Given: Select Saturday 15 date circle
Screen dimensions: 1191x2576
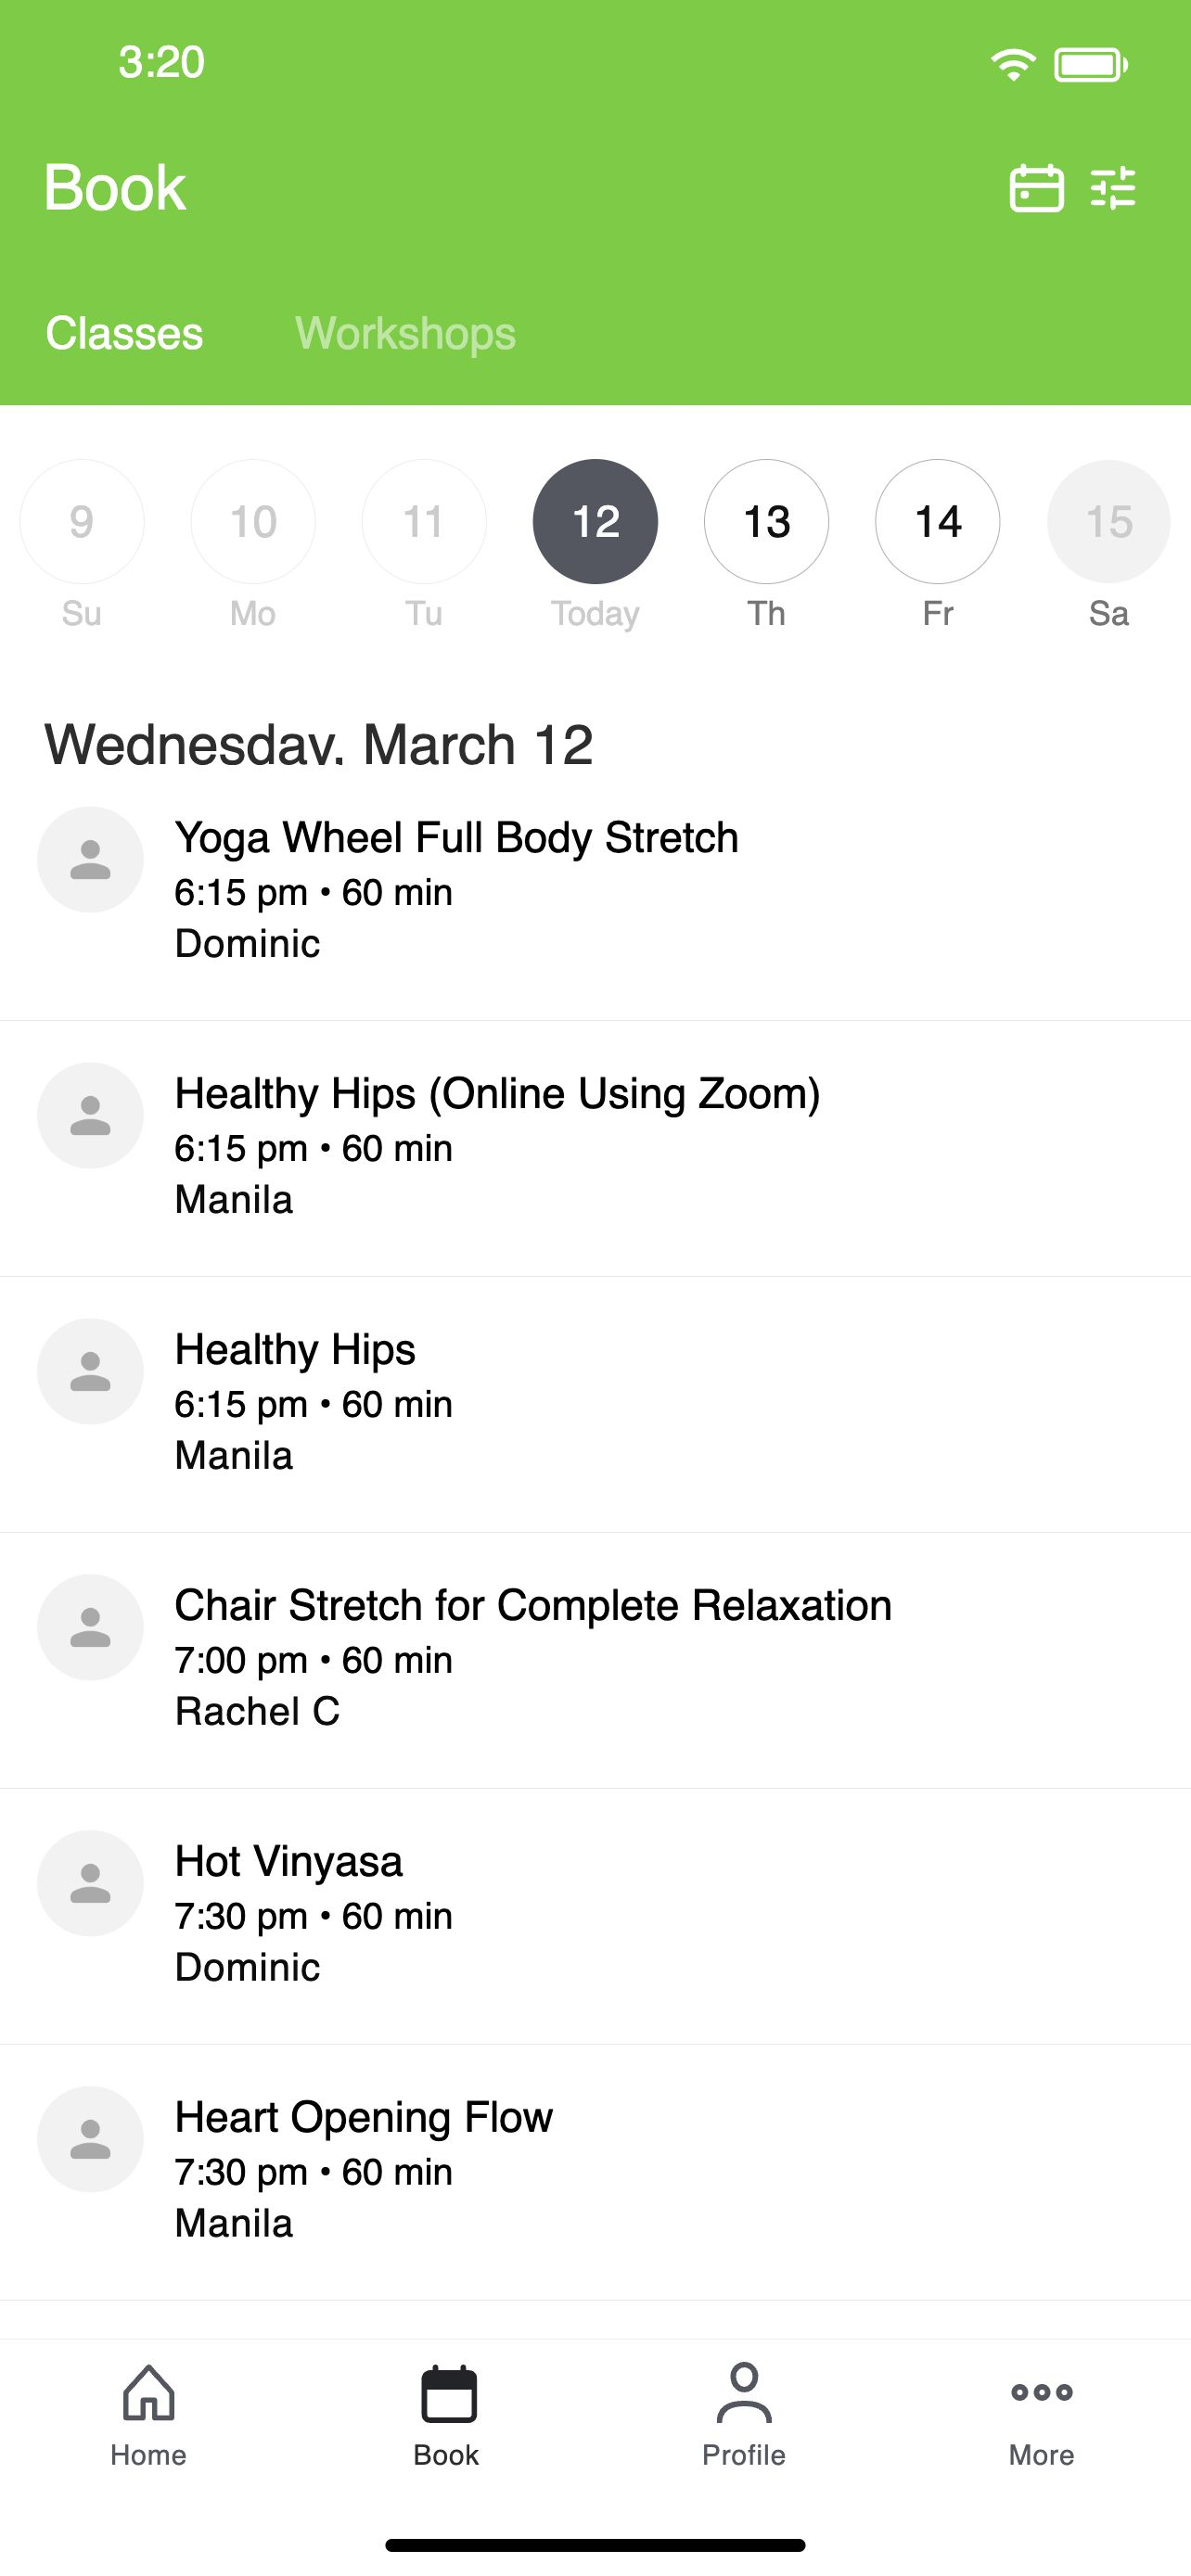Looking at the screenshot, I should 1109,522.
